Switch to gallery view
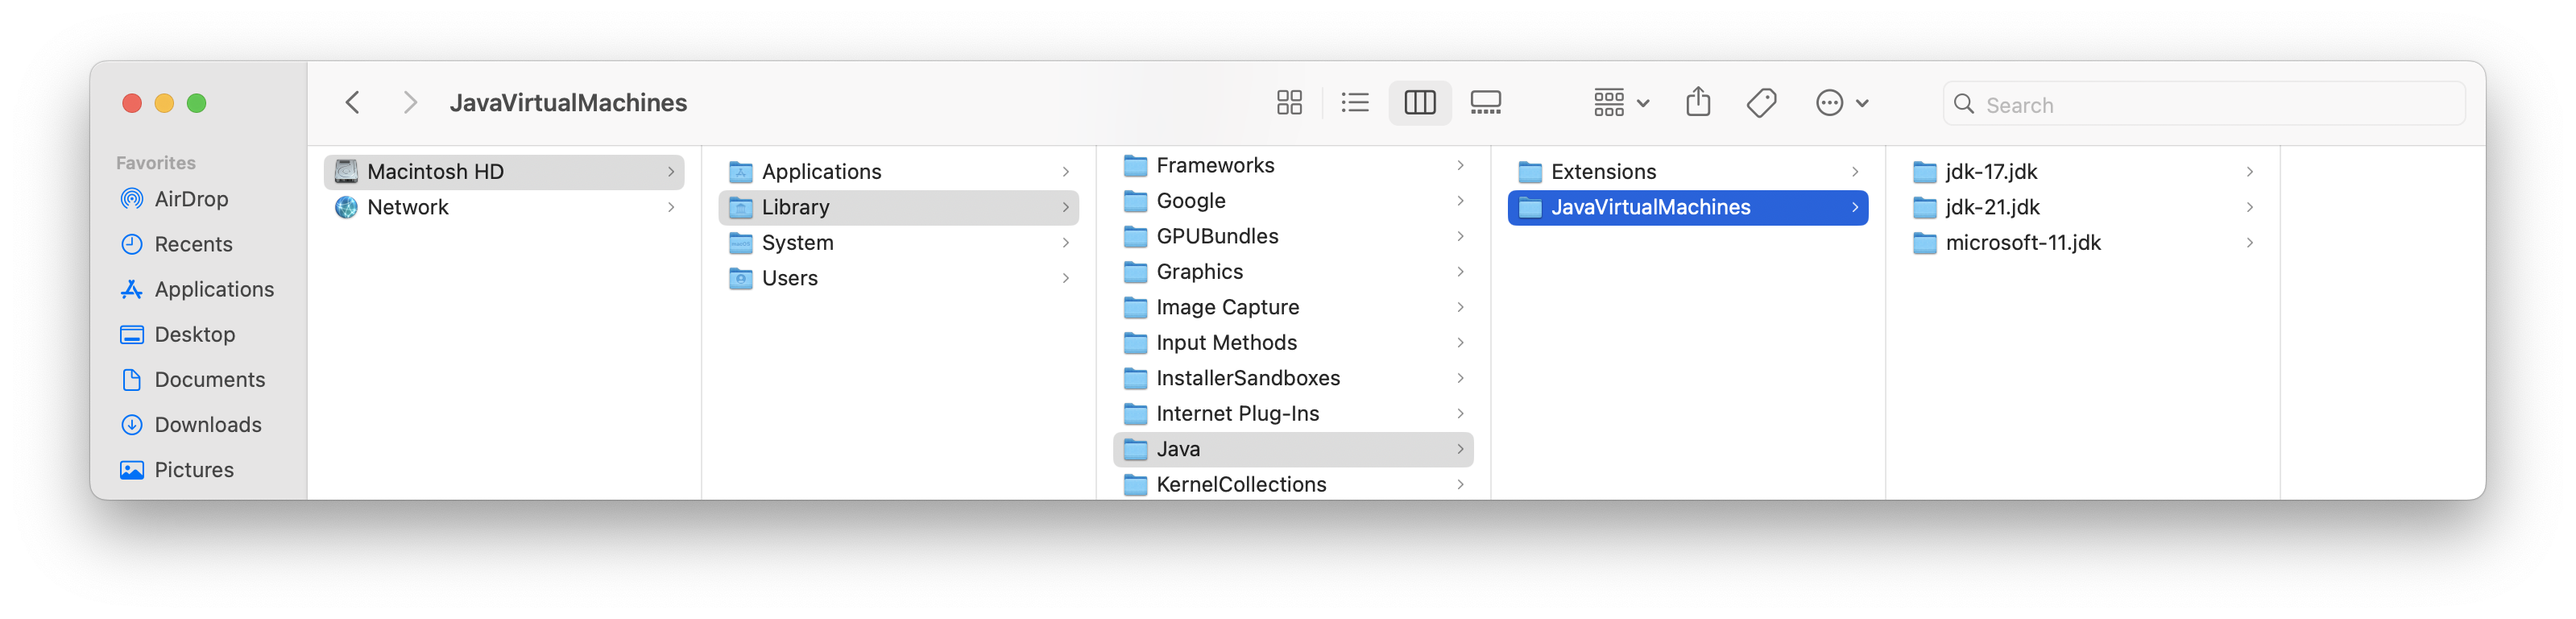Screen dimensions: 2576x619 [x=1485, y=102]
